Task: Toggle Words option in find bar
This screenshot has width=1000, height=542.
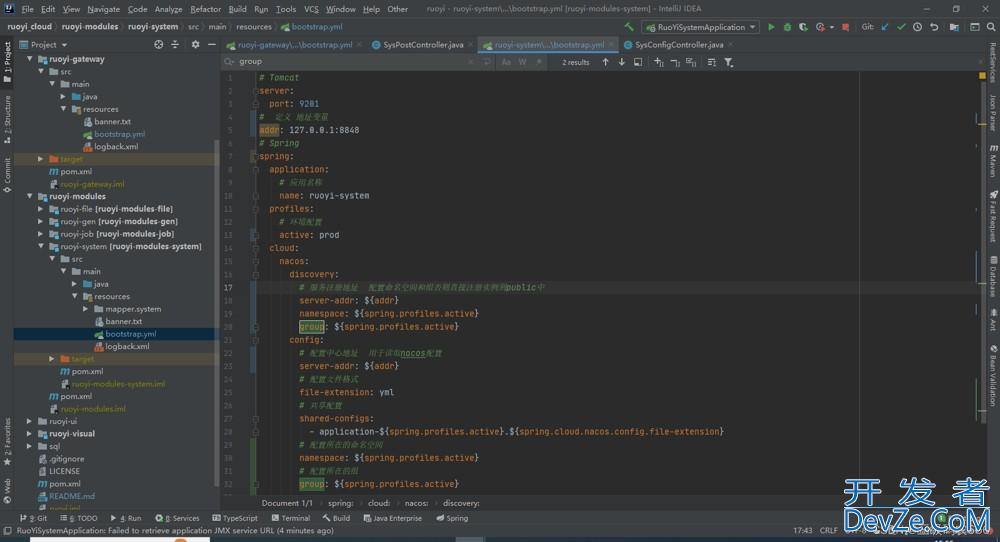Action: point(522,62)
